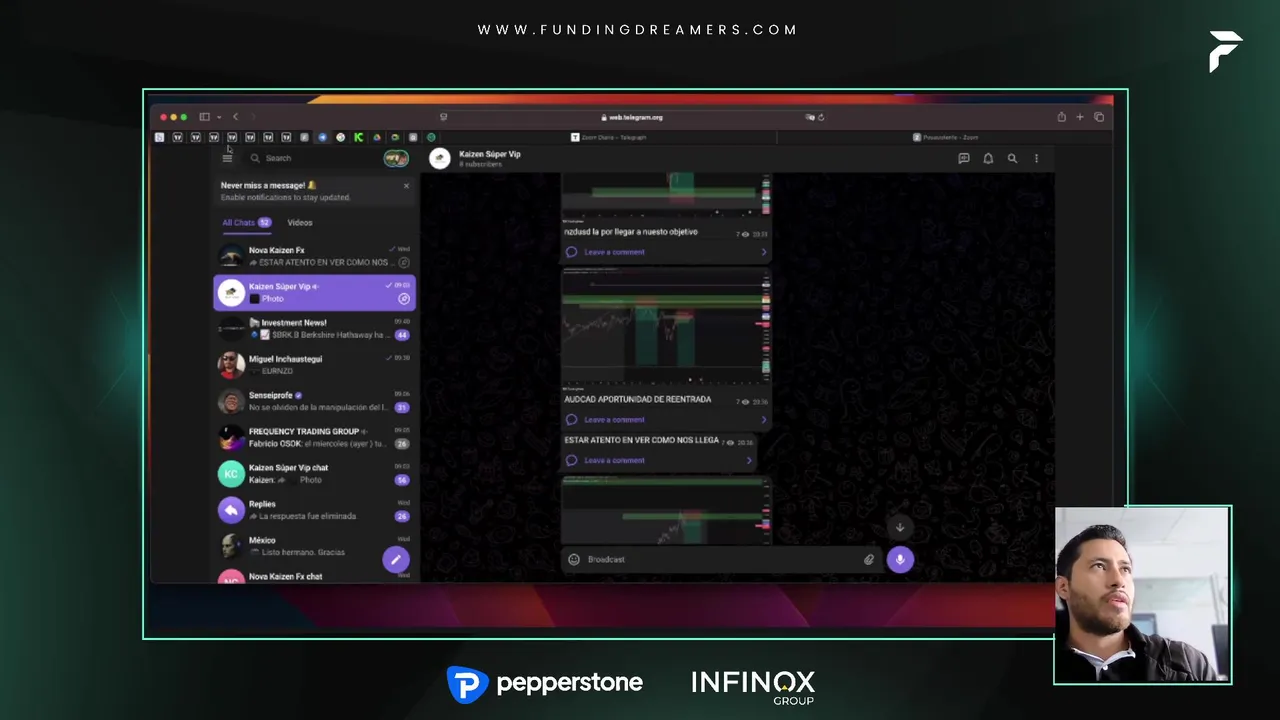Record a voice message with microphone
Viewport: 1280px width, 720px height.
(900, 560)
